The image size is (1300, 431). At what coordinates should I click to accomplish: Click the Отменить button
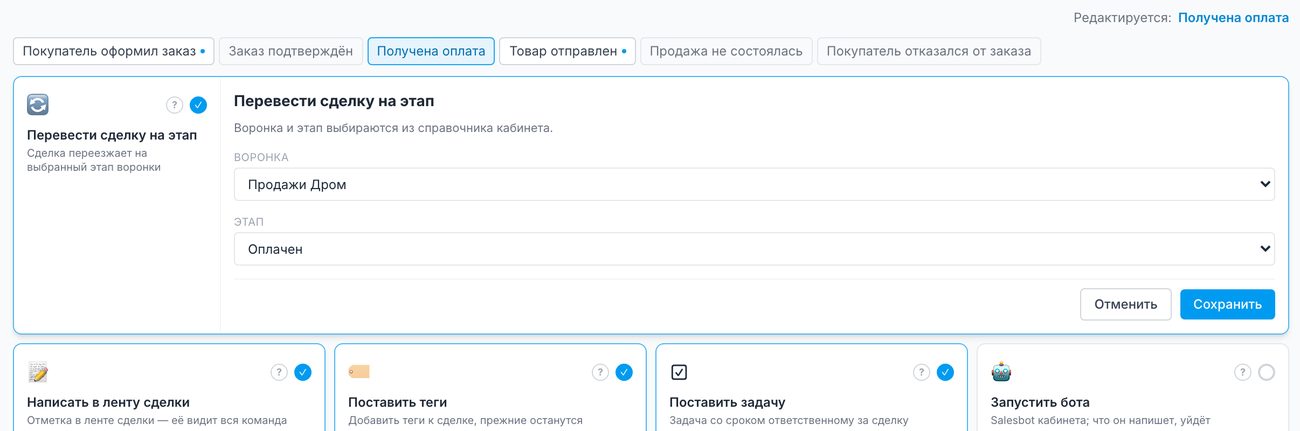1126,304
